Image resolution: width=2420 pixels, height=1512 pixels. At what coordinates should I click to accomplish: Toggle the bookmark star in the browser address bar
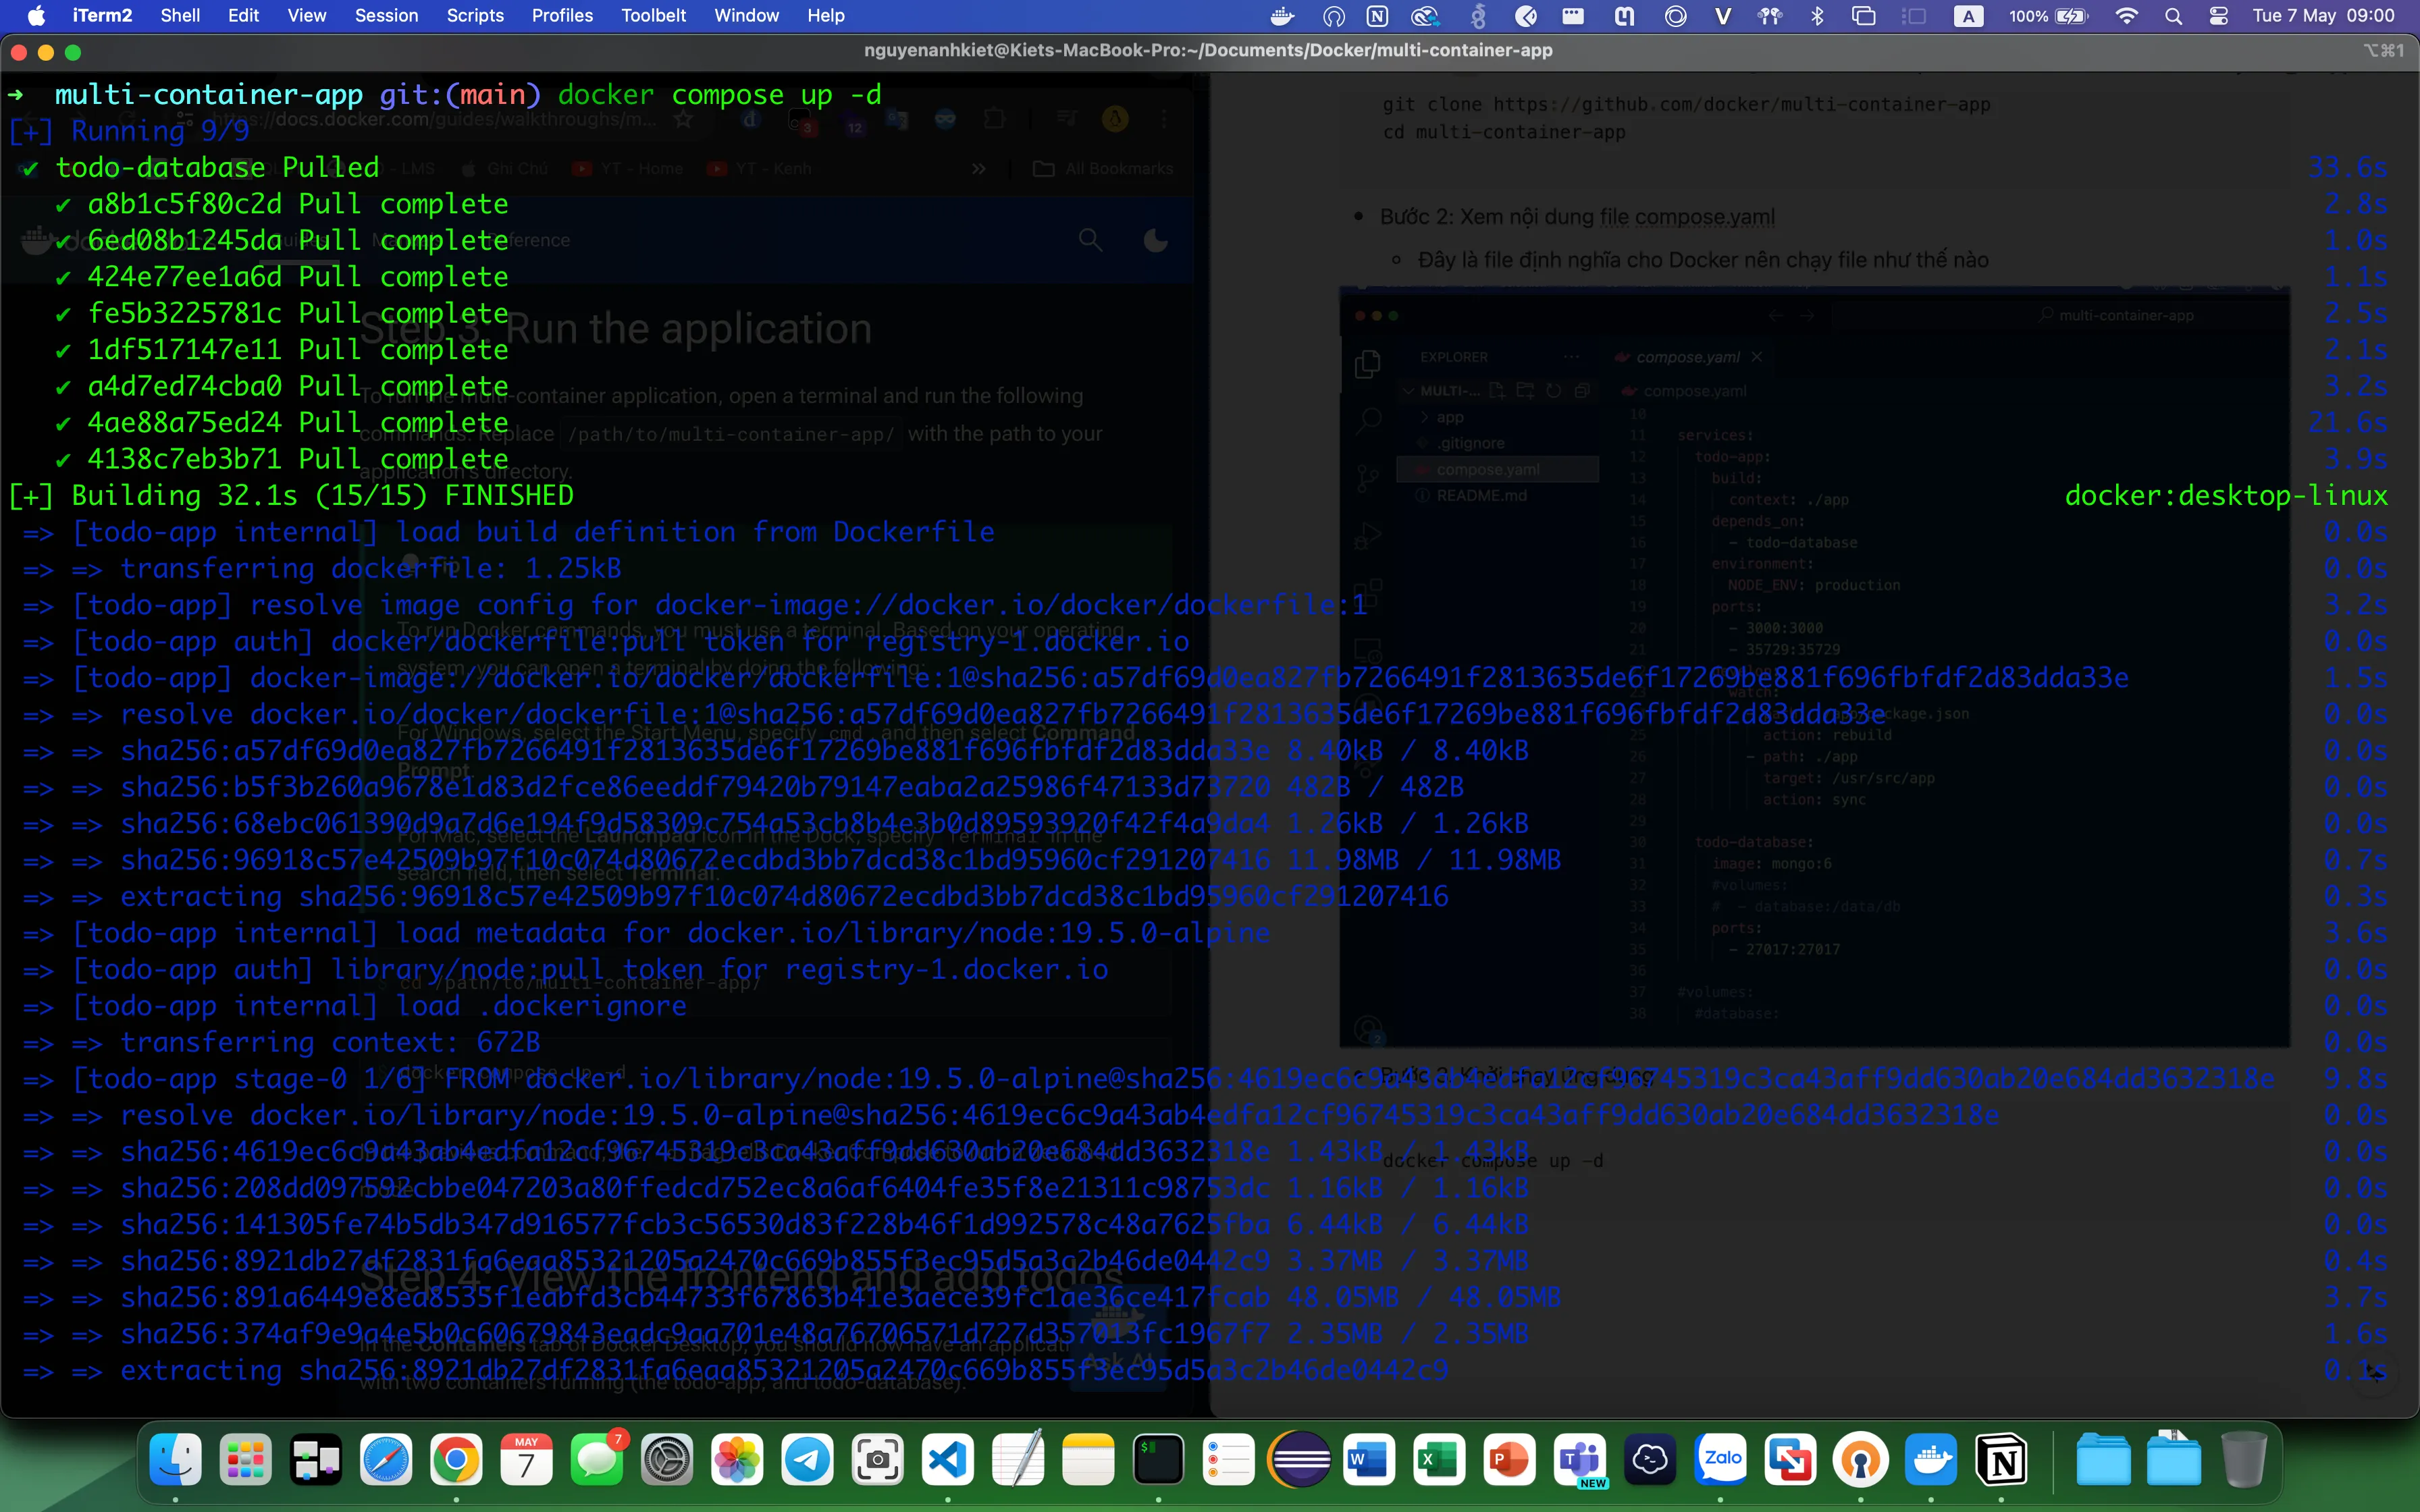[684, 120]
